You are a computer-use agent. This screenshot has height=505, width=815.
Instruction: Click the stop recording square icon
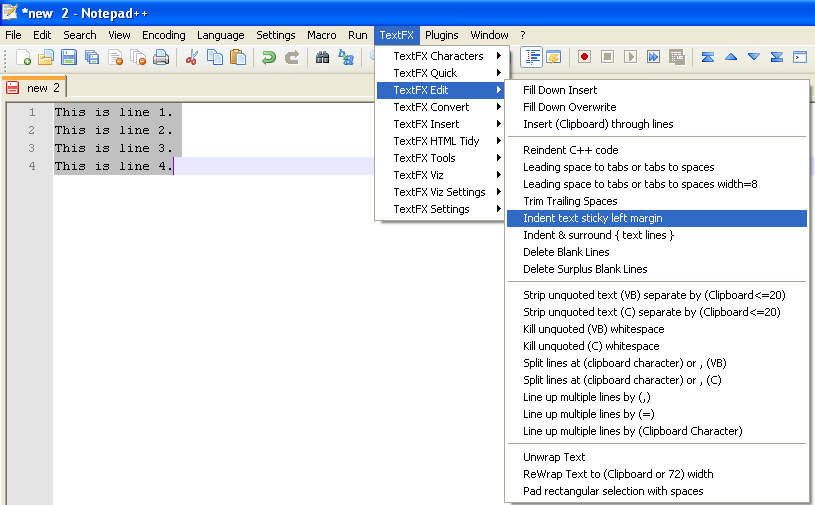coord(607,57)
